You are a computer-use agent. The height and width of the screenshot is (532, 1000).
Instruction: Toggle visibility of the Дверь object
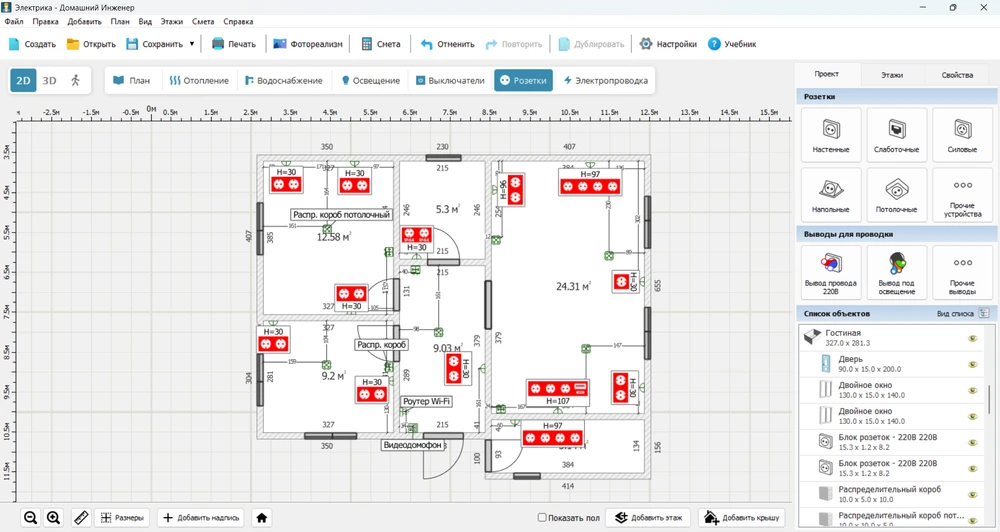(x=971, y=365)
